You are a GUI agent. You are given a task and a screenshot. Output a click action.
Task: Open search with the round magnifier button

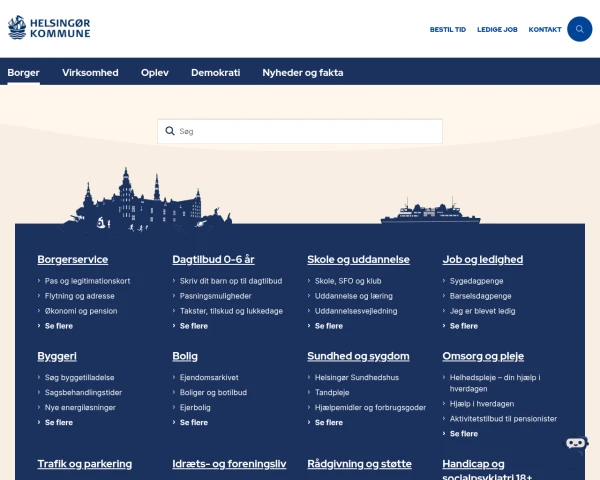(579, 29)
